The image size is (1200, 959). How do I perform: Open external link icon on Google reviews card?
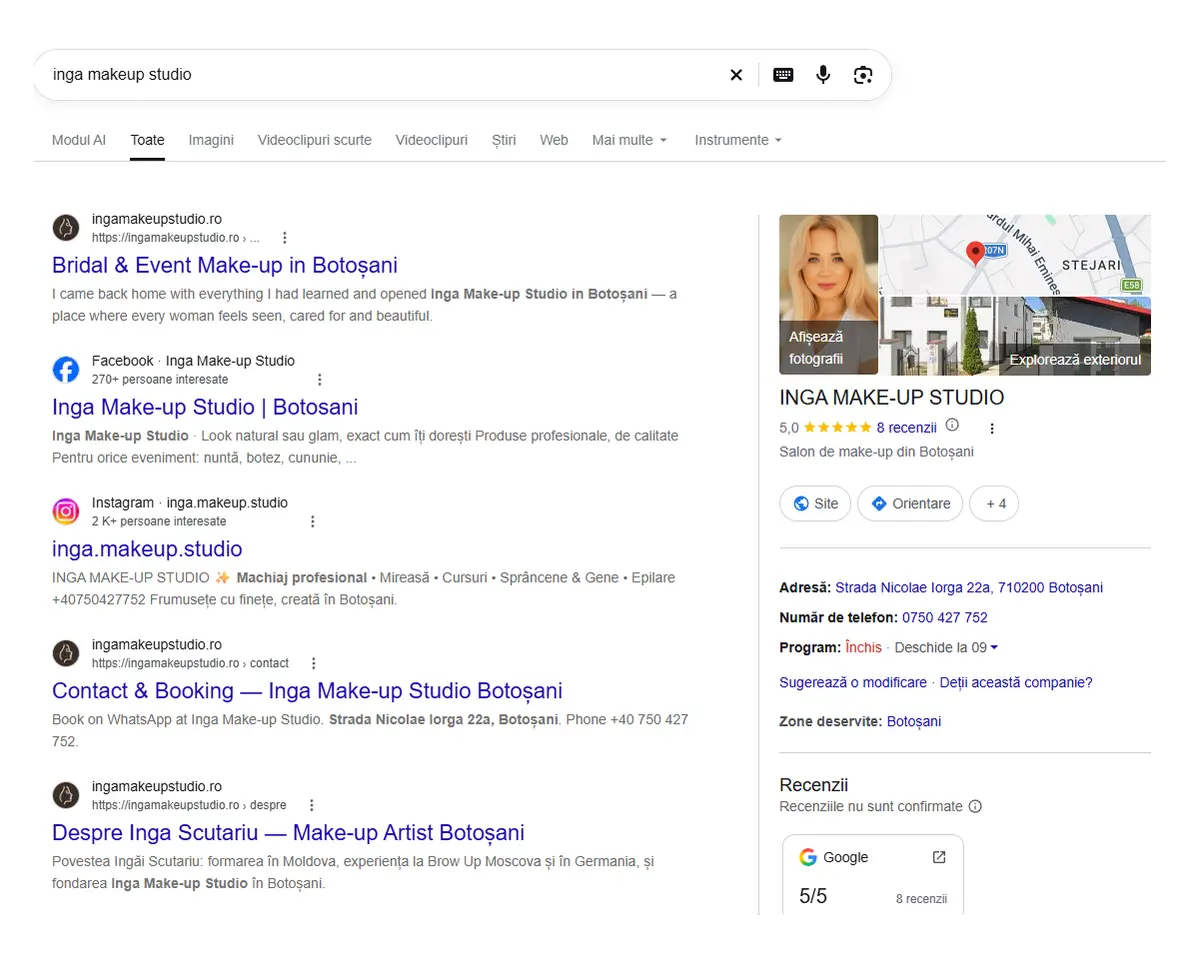[x=939, y=857]
